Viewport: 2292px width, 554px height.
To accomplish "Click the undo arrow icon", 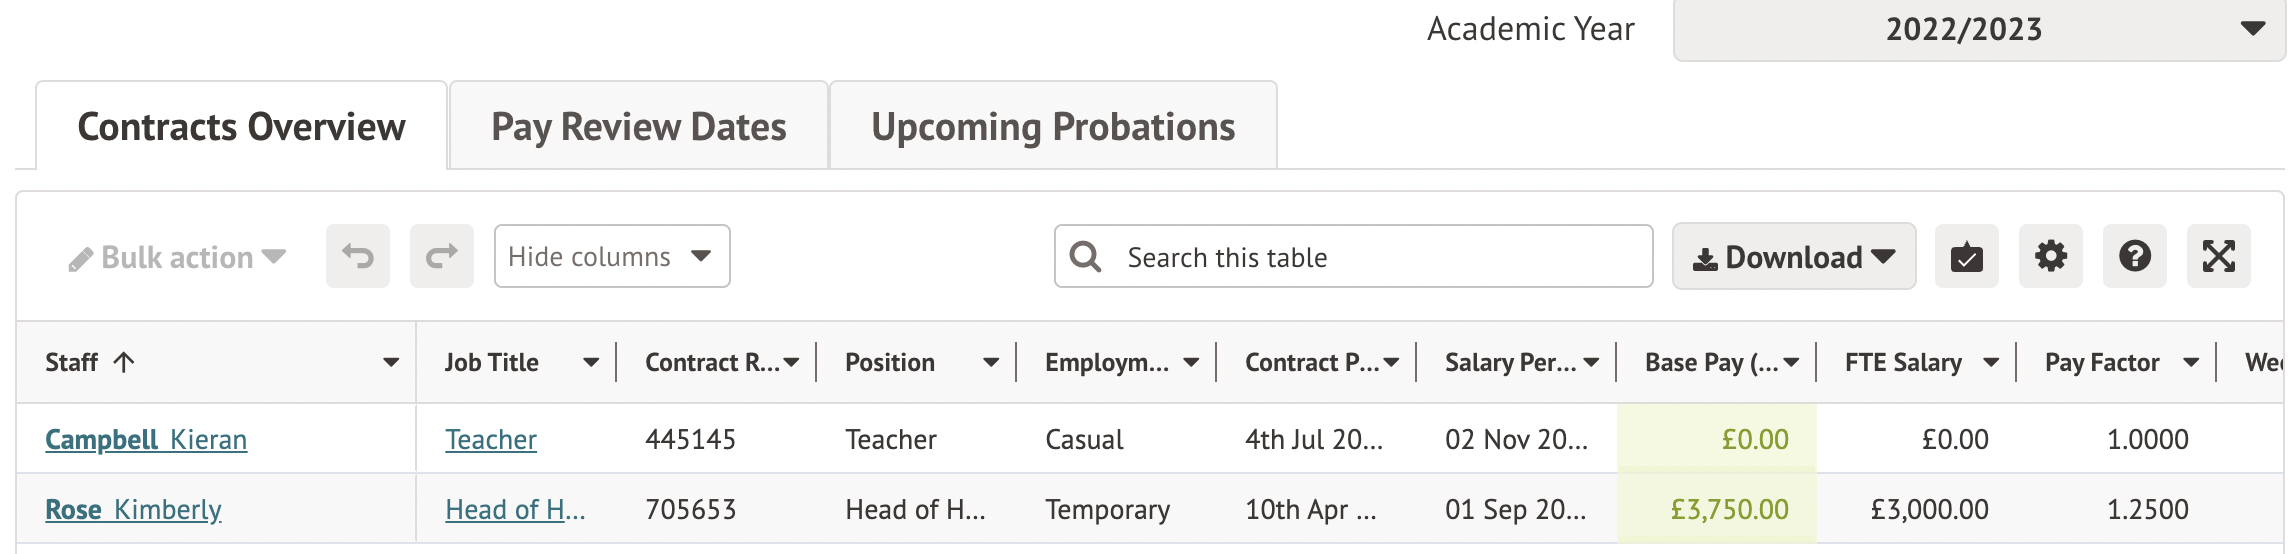I will [x=357, y=257].
